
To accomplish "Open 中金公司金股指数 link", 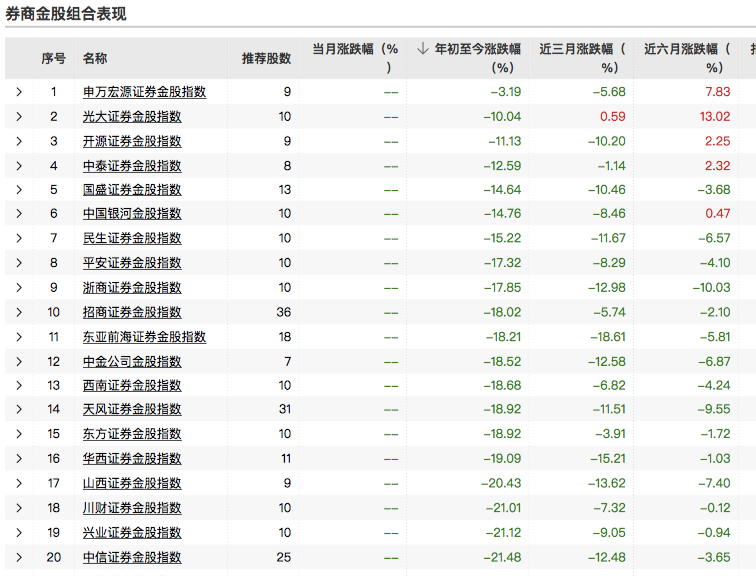I will point(132,362).
